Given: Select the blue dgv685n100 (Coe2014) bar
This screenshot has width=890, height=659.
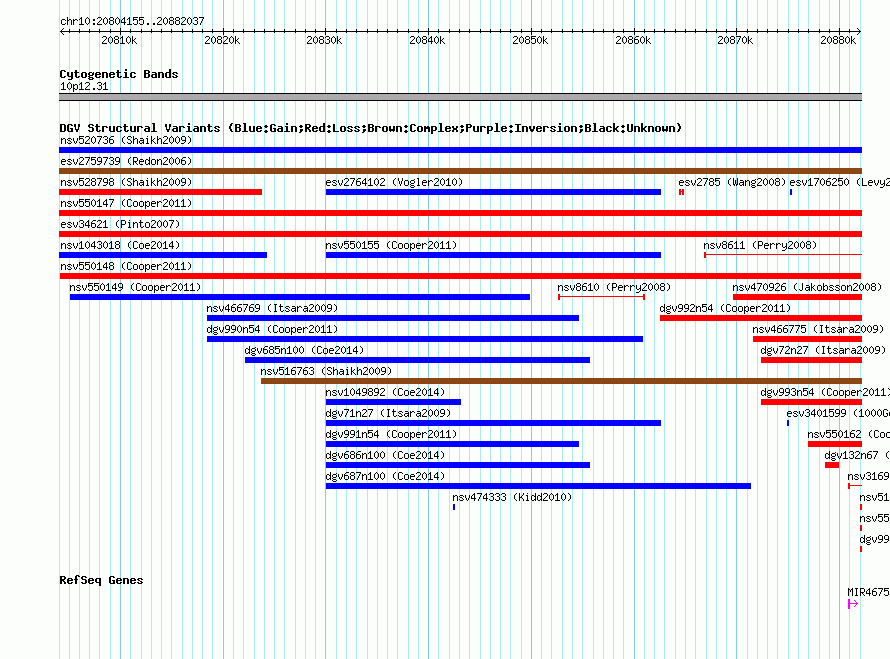Looking at the screenshot, I should pos(417,360).
